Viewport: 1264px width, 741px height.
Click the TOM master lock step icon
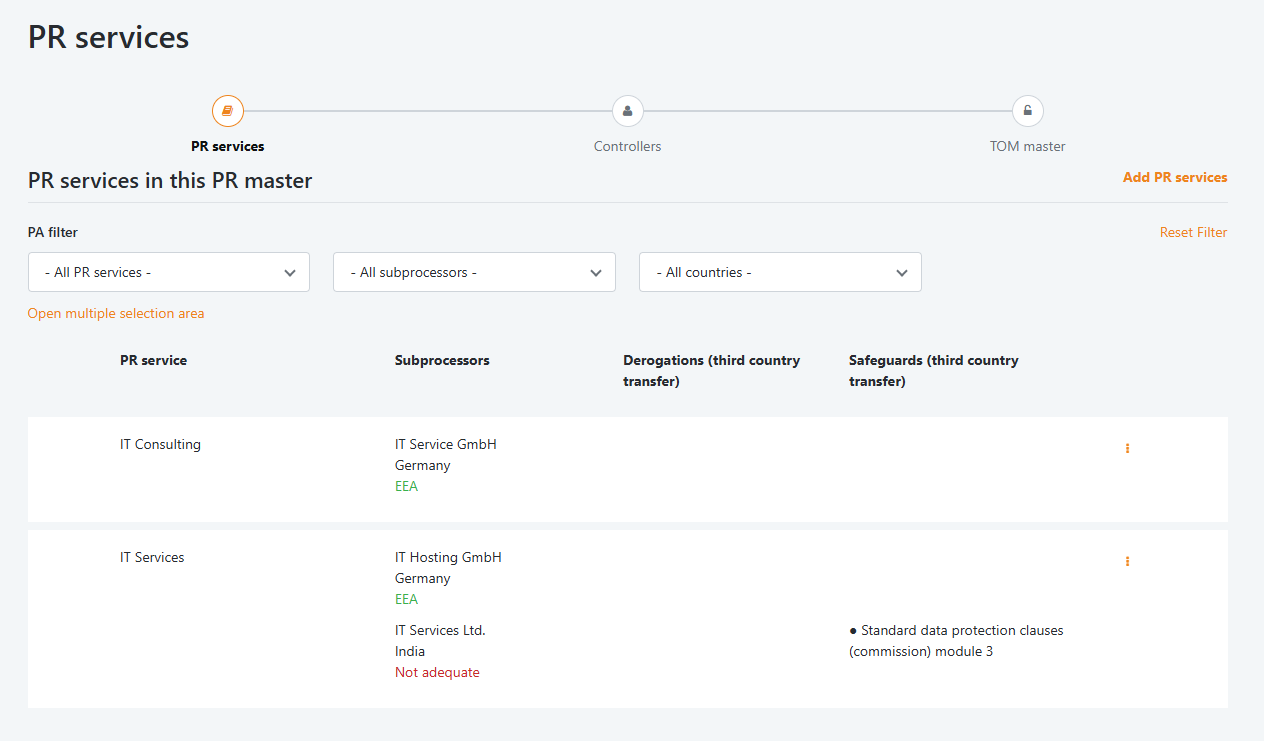[x=1027, y=111]
